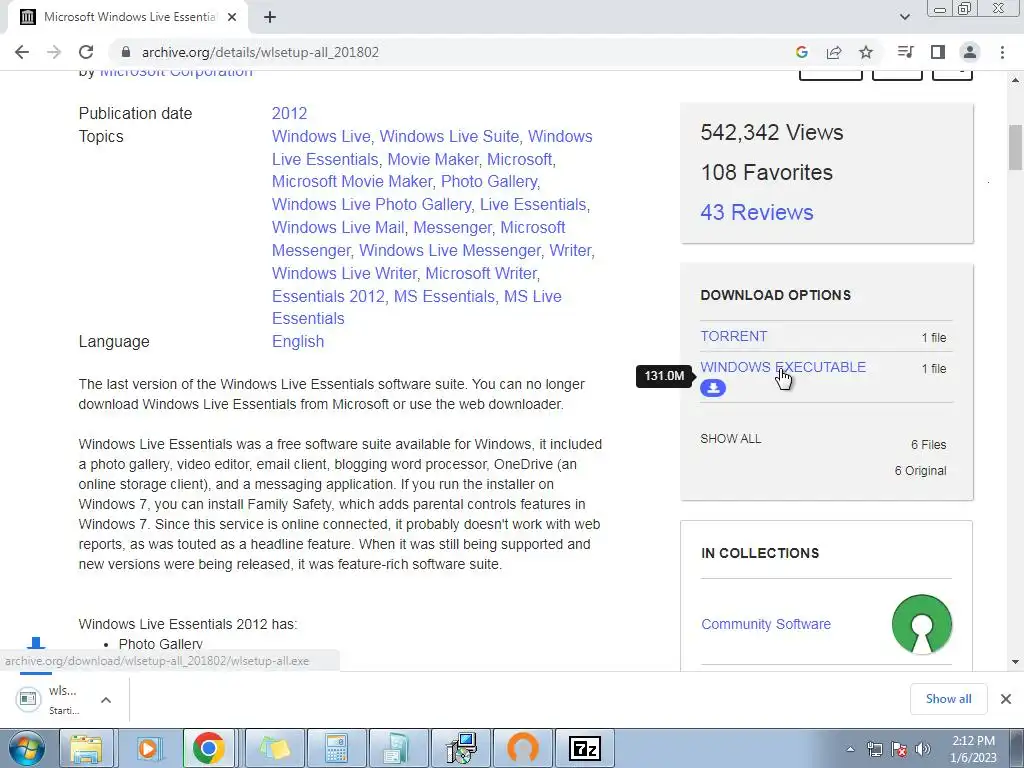Open the Windows Live Writer topic link
The image size is (1024, 768).
point(344,273)
